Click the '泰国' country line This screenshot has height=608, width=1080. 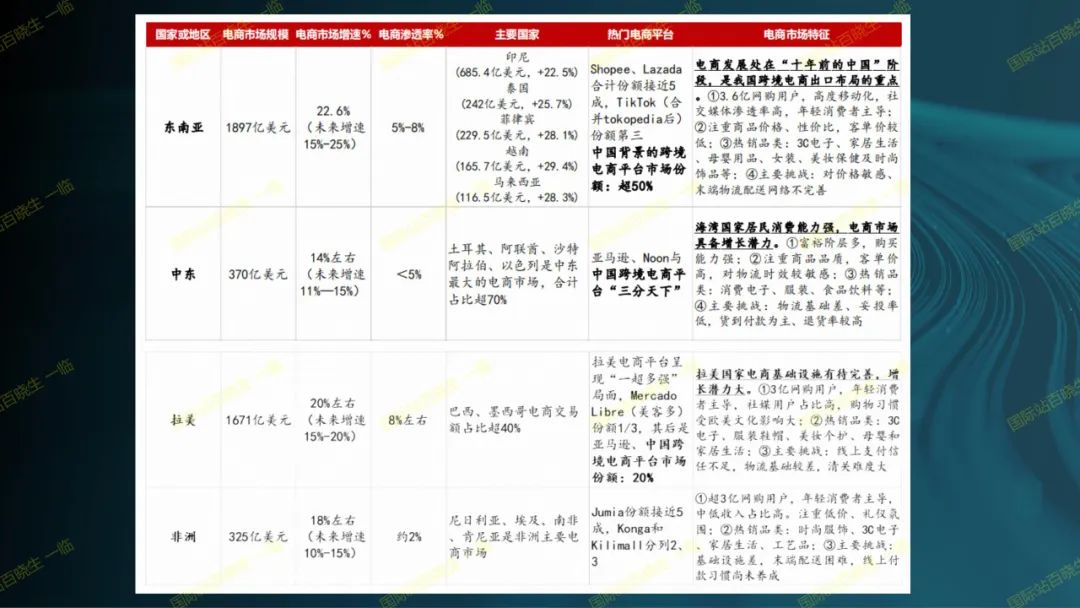pyautogui.click(x=517, y=88)
